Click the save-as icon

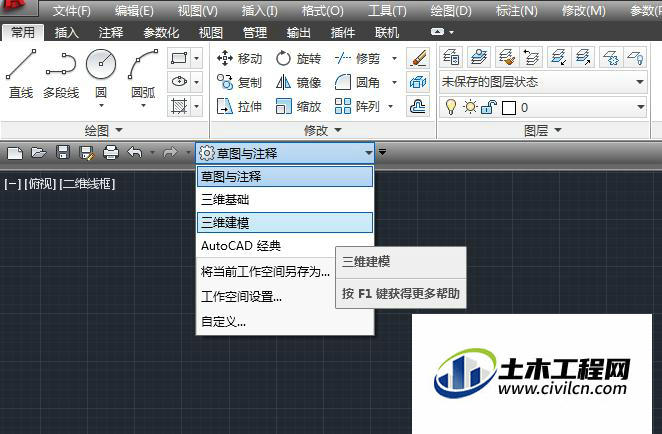point(87,152)
